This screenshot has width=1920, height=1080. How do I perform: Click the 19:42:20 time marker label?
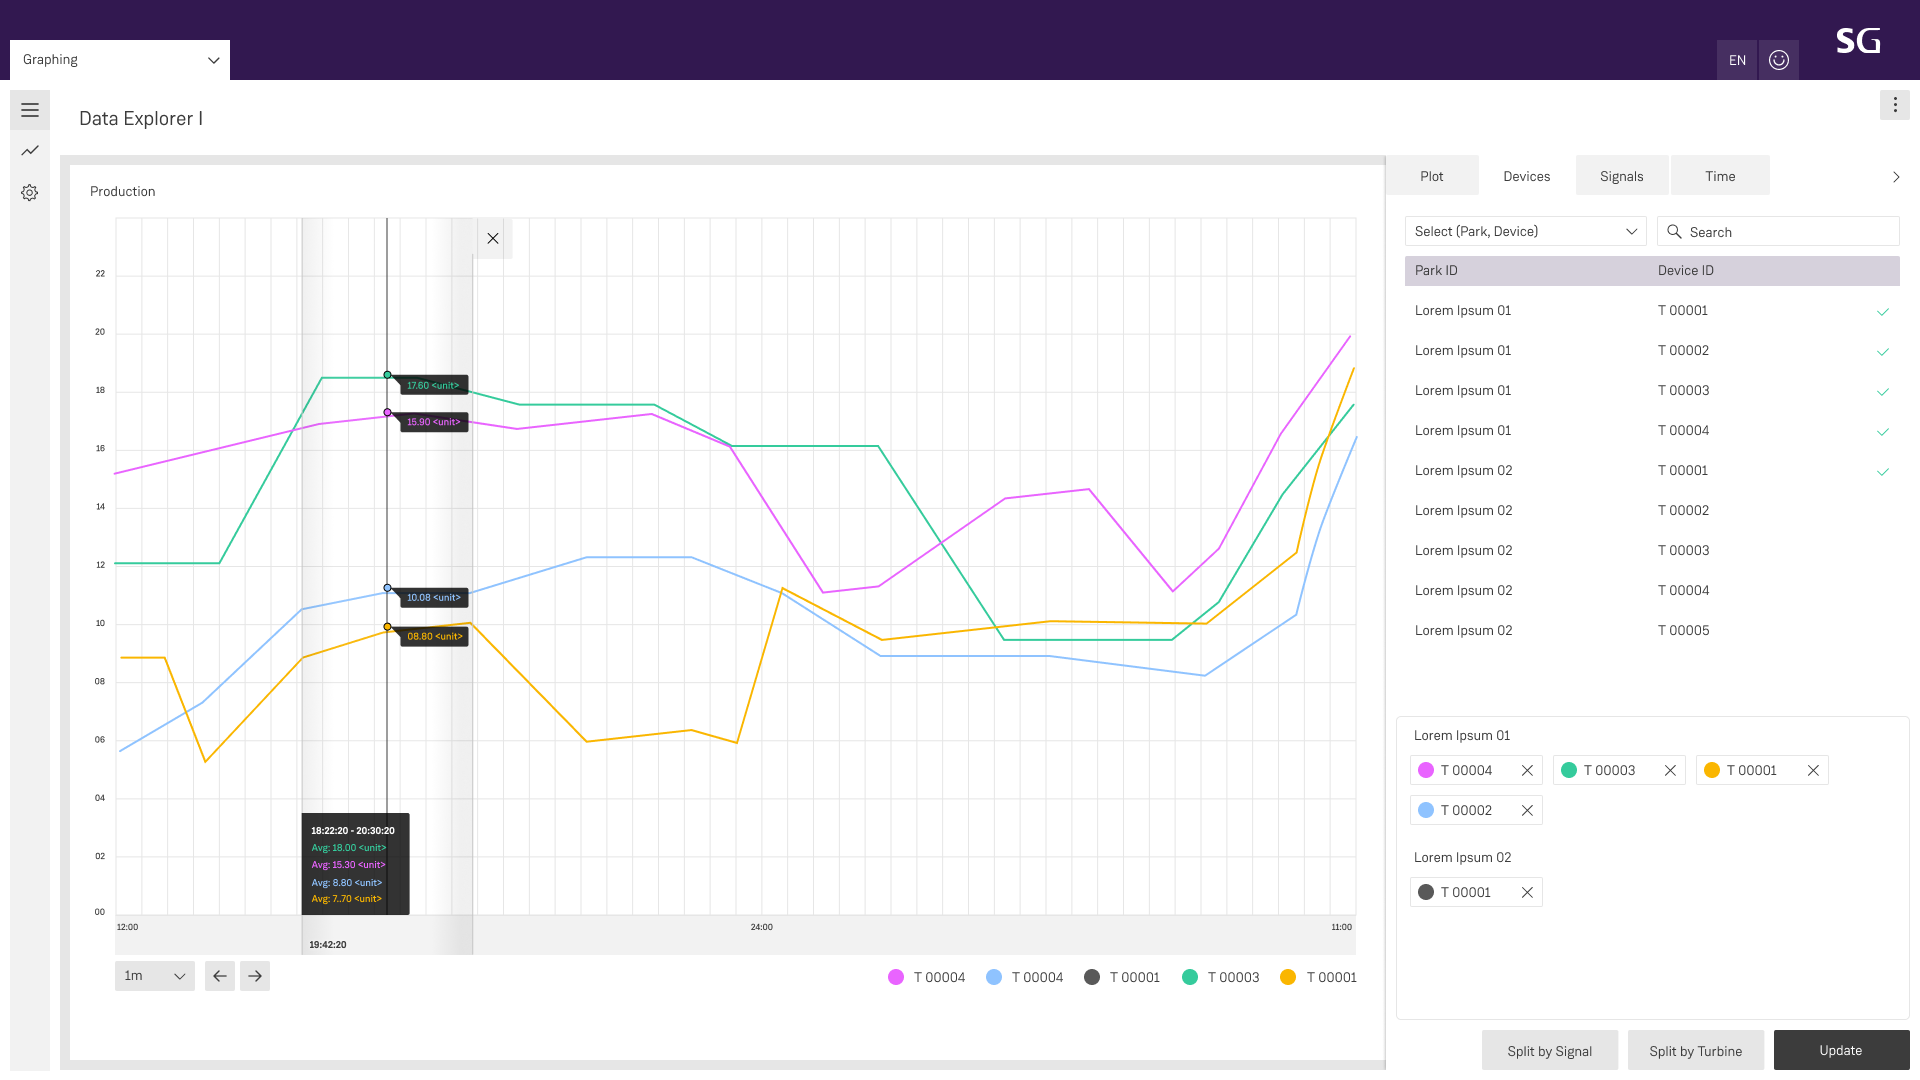(328, 944)
